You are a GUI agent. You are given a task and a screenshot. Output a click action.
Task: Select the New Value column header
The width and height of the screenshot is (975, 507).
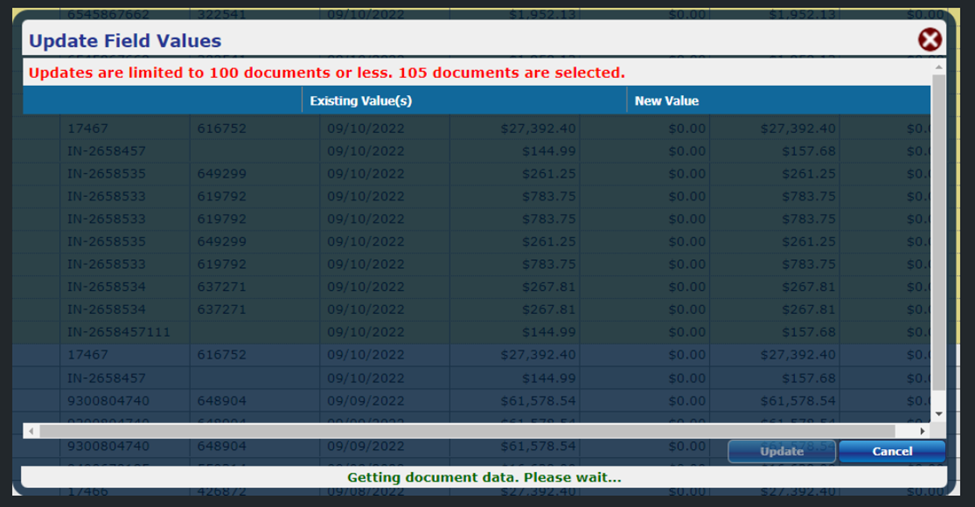click(x=777, y=101)
